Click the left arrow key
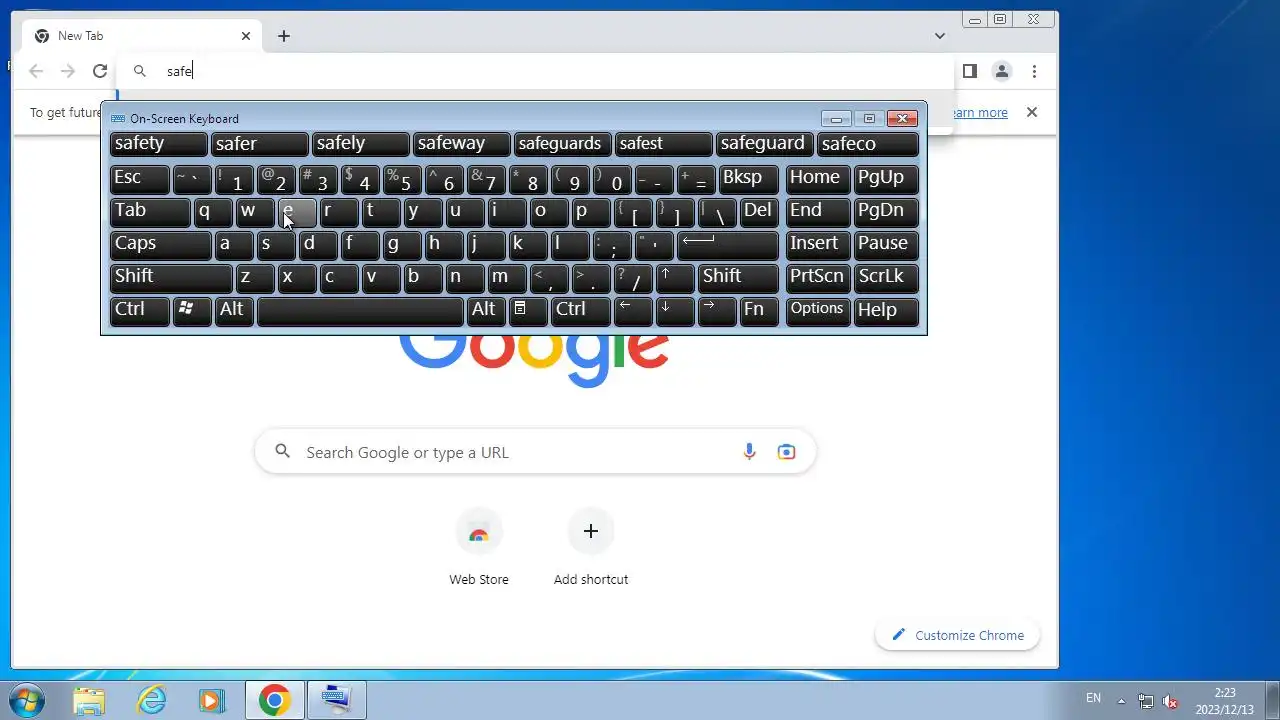Image resolution: width=1280 pixels, height=720 pixels. coord(633,311)
